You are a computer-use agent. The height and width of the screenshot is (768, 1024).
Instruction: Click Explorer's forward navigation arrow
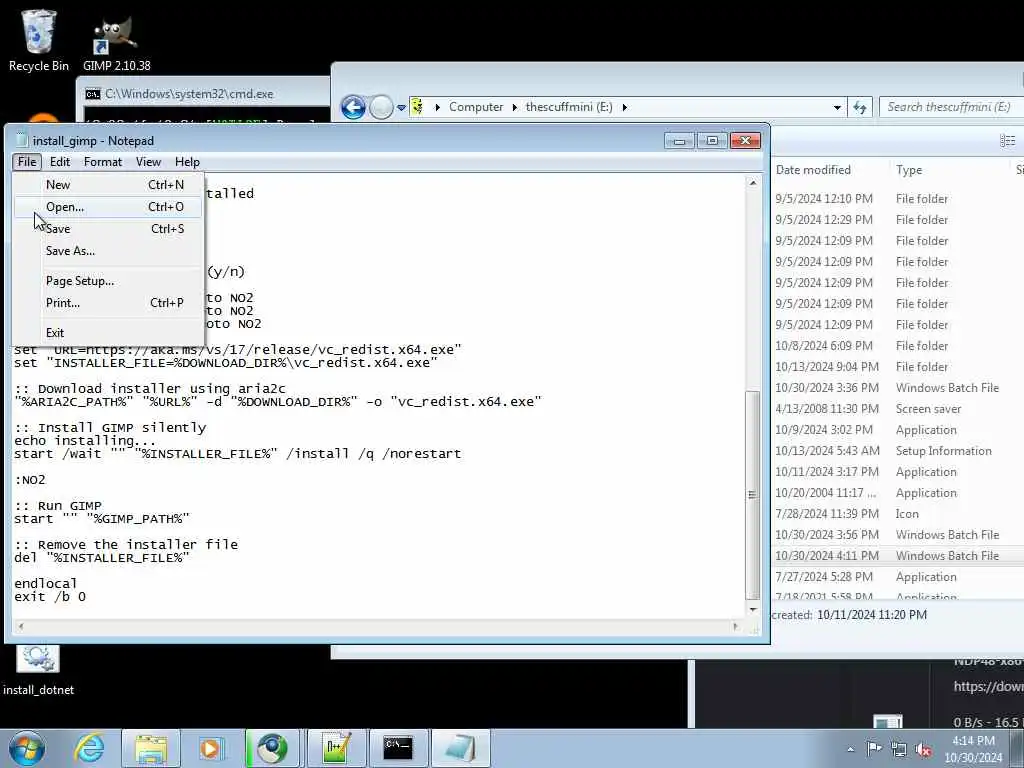click(381, 107)
